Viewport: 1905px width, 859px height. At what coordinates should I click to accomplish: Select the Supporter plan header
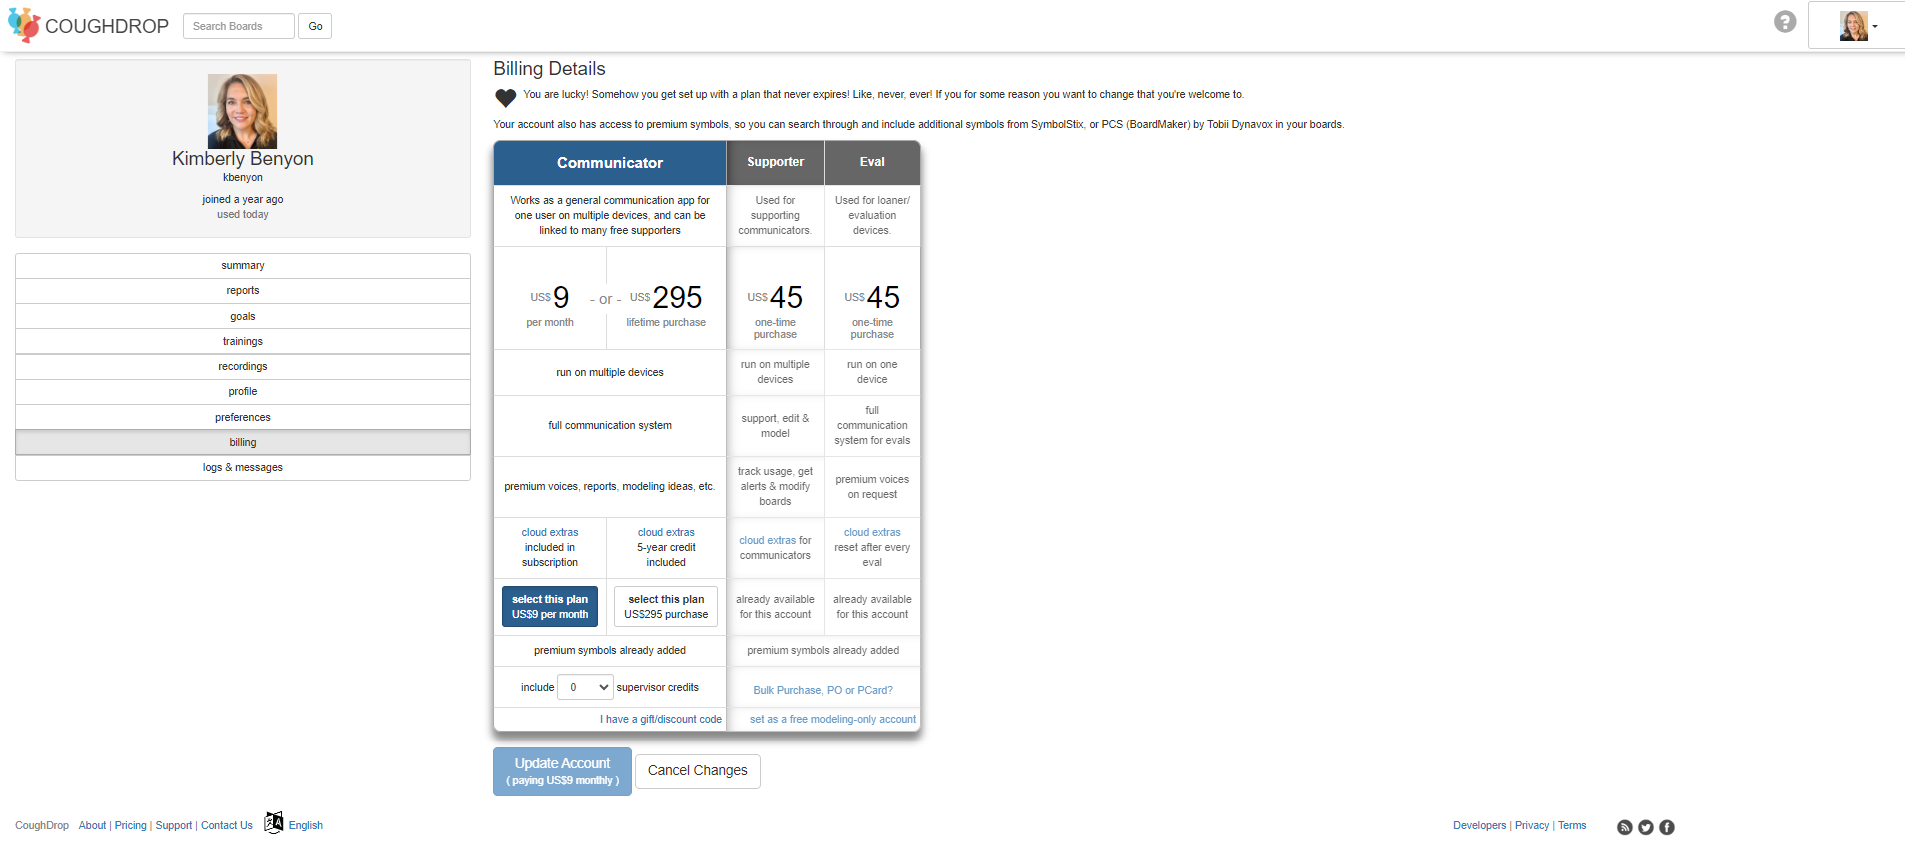pos(775,162)
